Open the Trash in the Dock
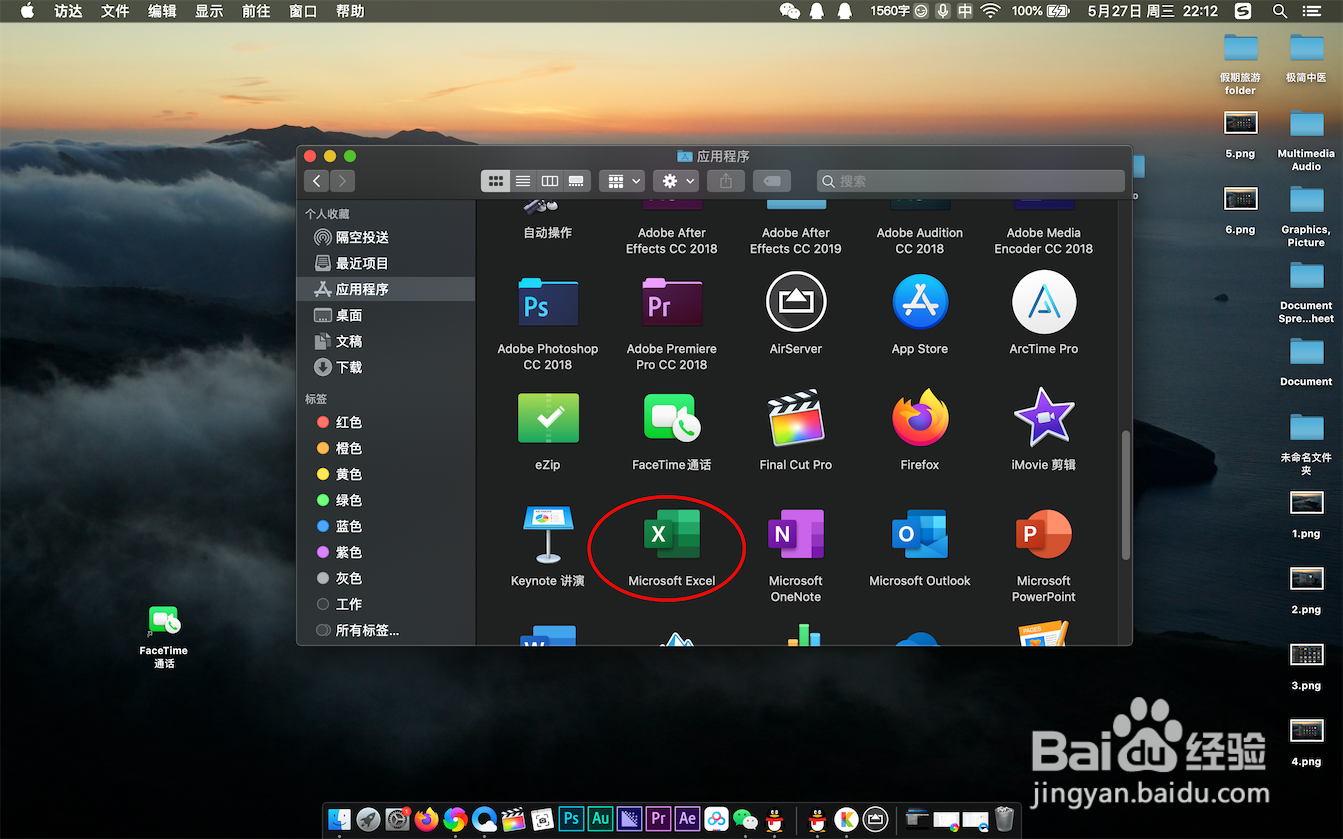 [x=1004, y=818]
